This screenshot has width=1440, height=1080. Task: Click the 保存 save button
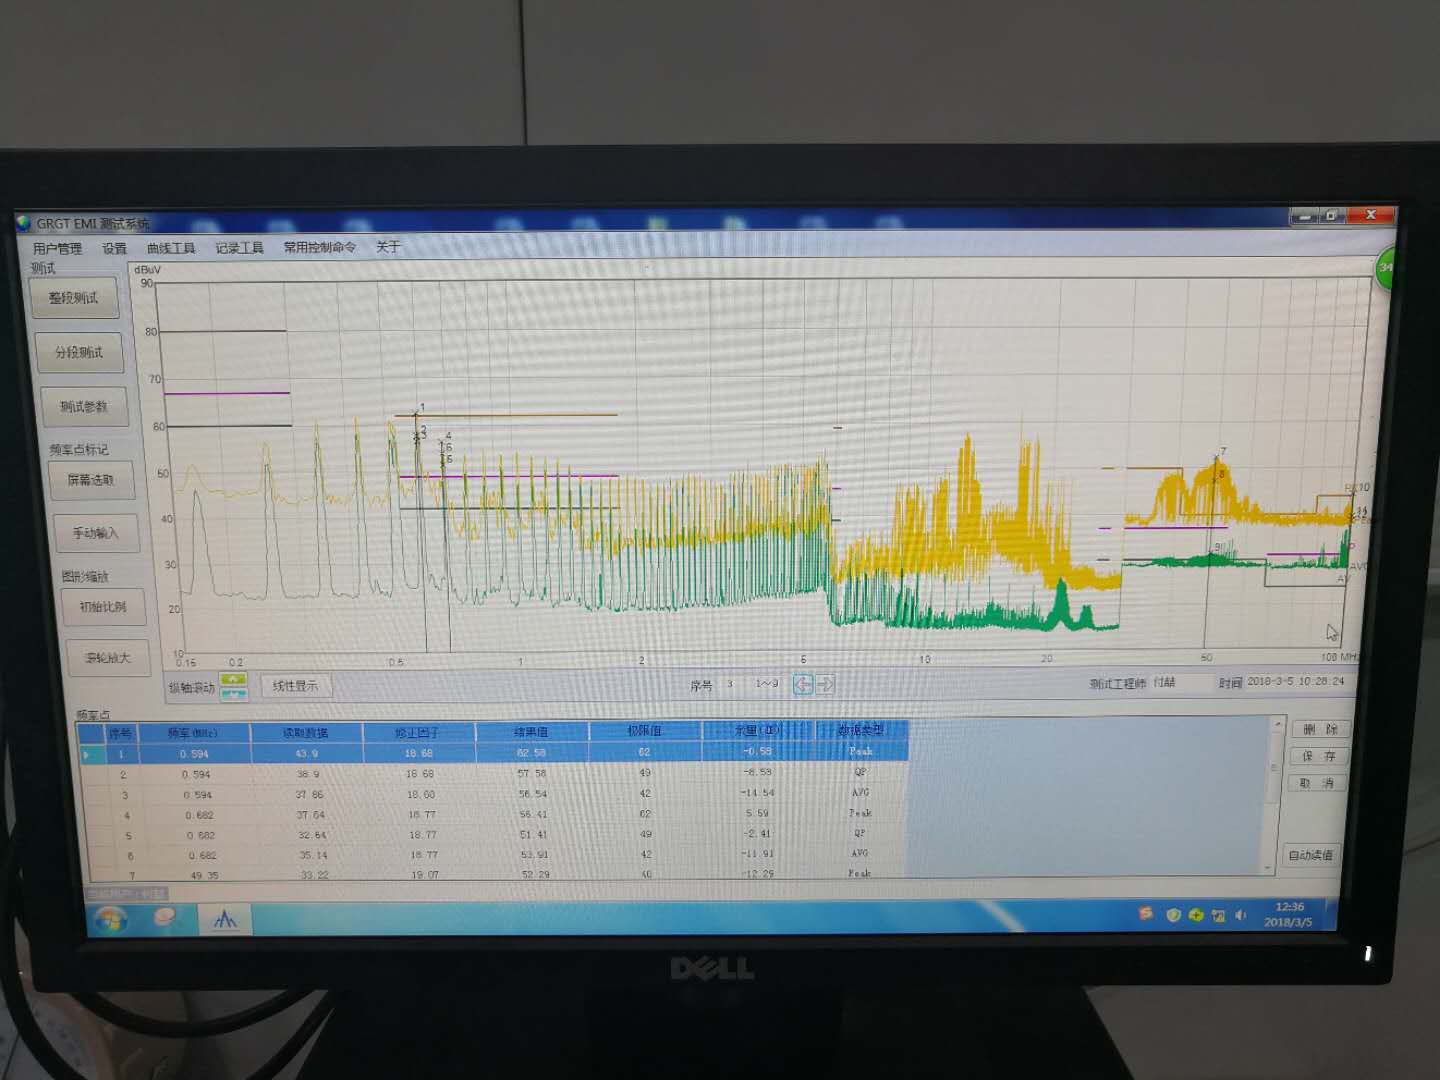click(x=1319, y=756)
